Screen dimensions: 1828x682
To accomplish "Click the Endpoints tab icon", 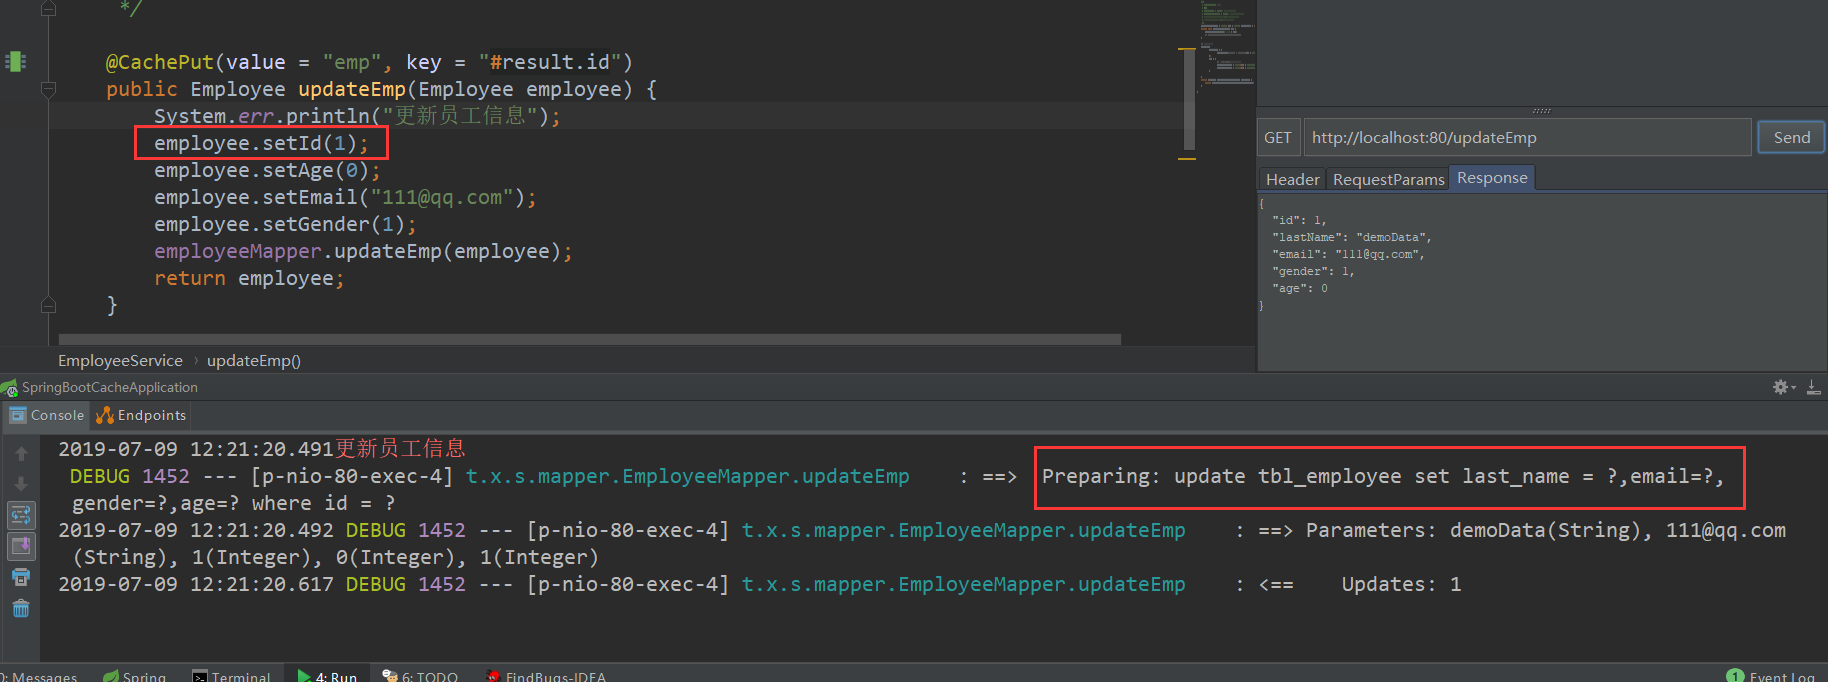I will [105, 415].
